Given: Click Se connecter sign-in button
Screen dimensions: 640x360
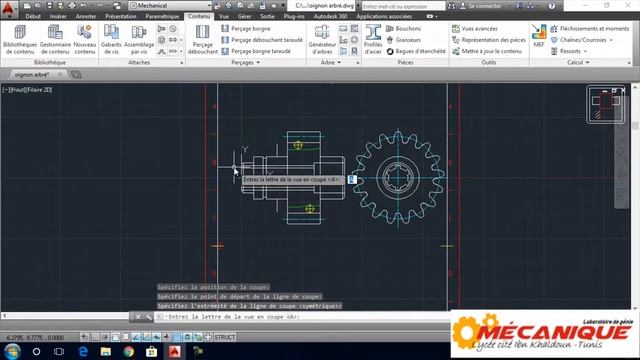Looking at the screenshot, I should pos(480,6).
